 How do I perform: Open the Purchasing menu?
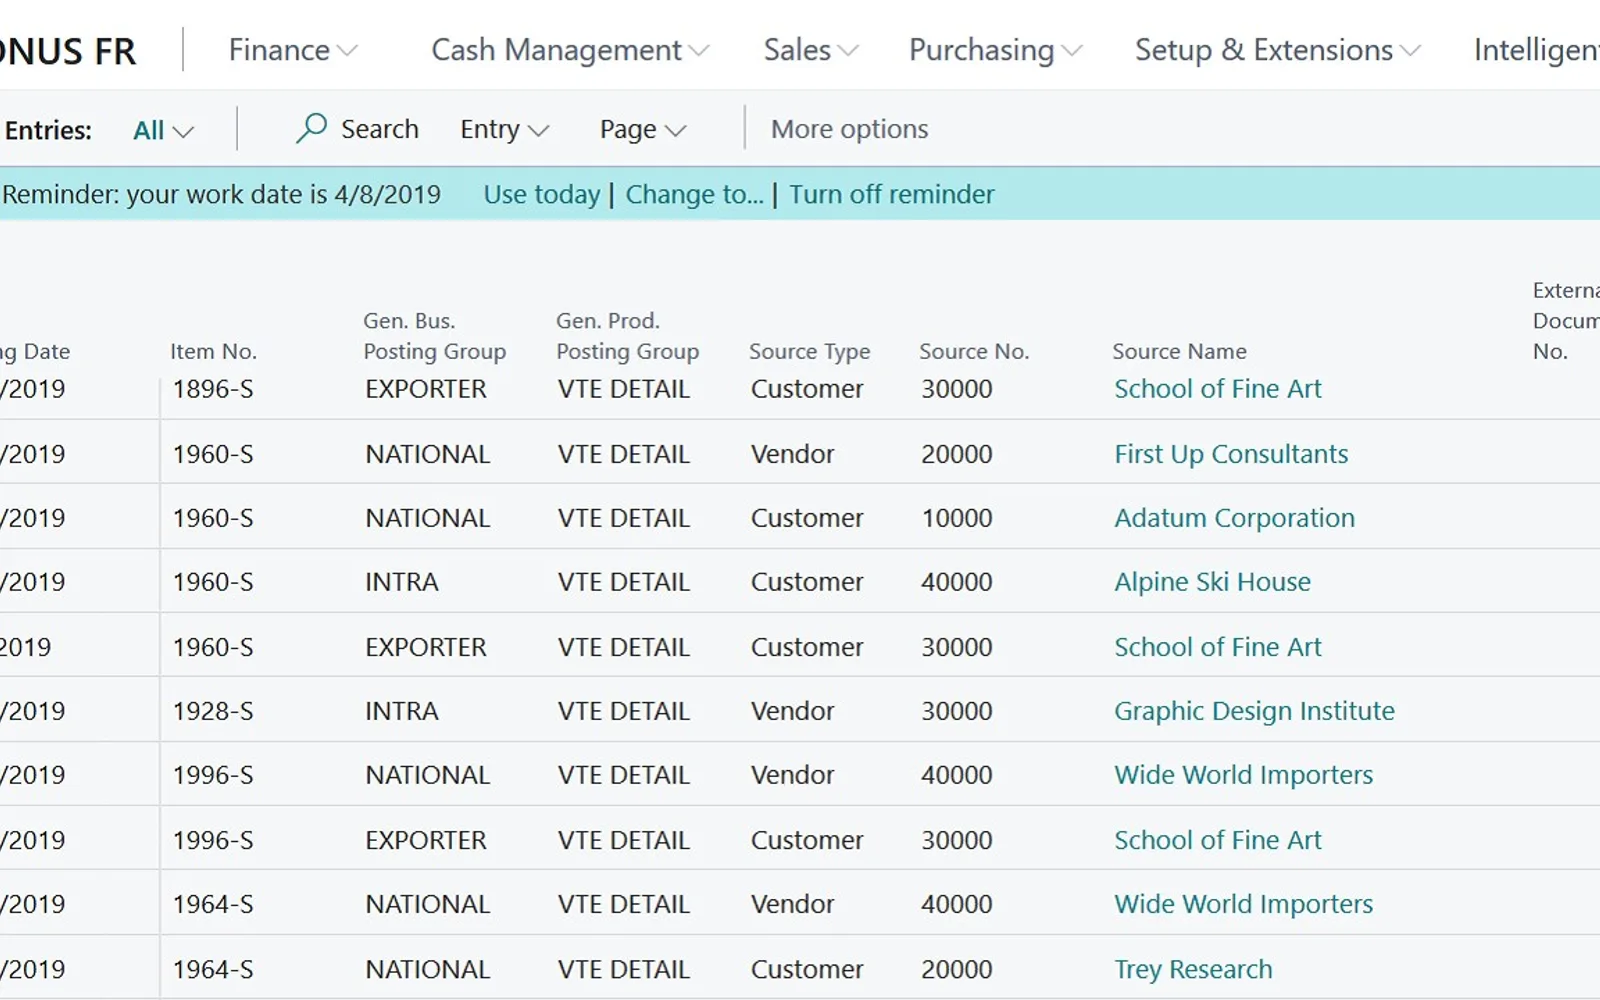pyautogui.click(x=995, y=50)
